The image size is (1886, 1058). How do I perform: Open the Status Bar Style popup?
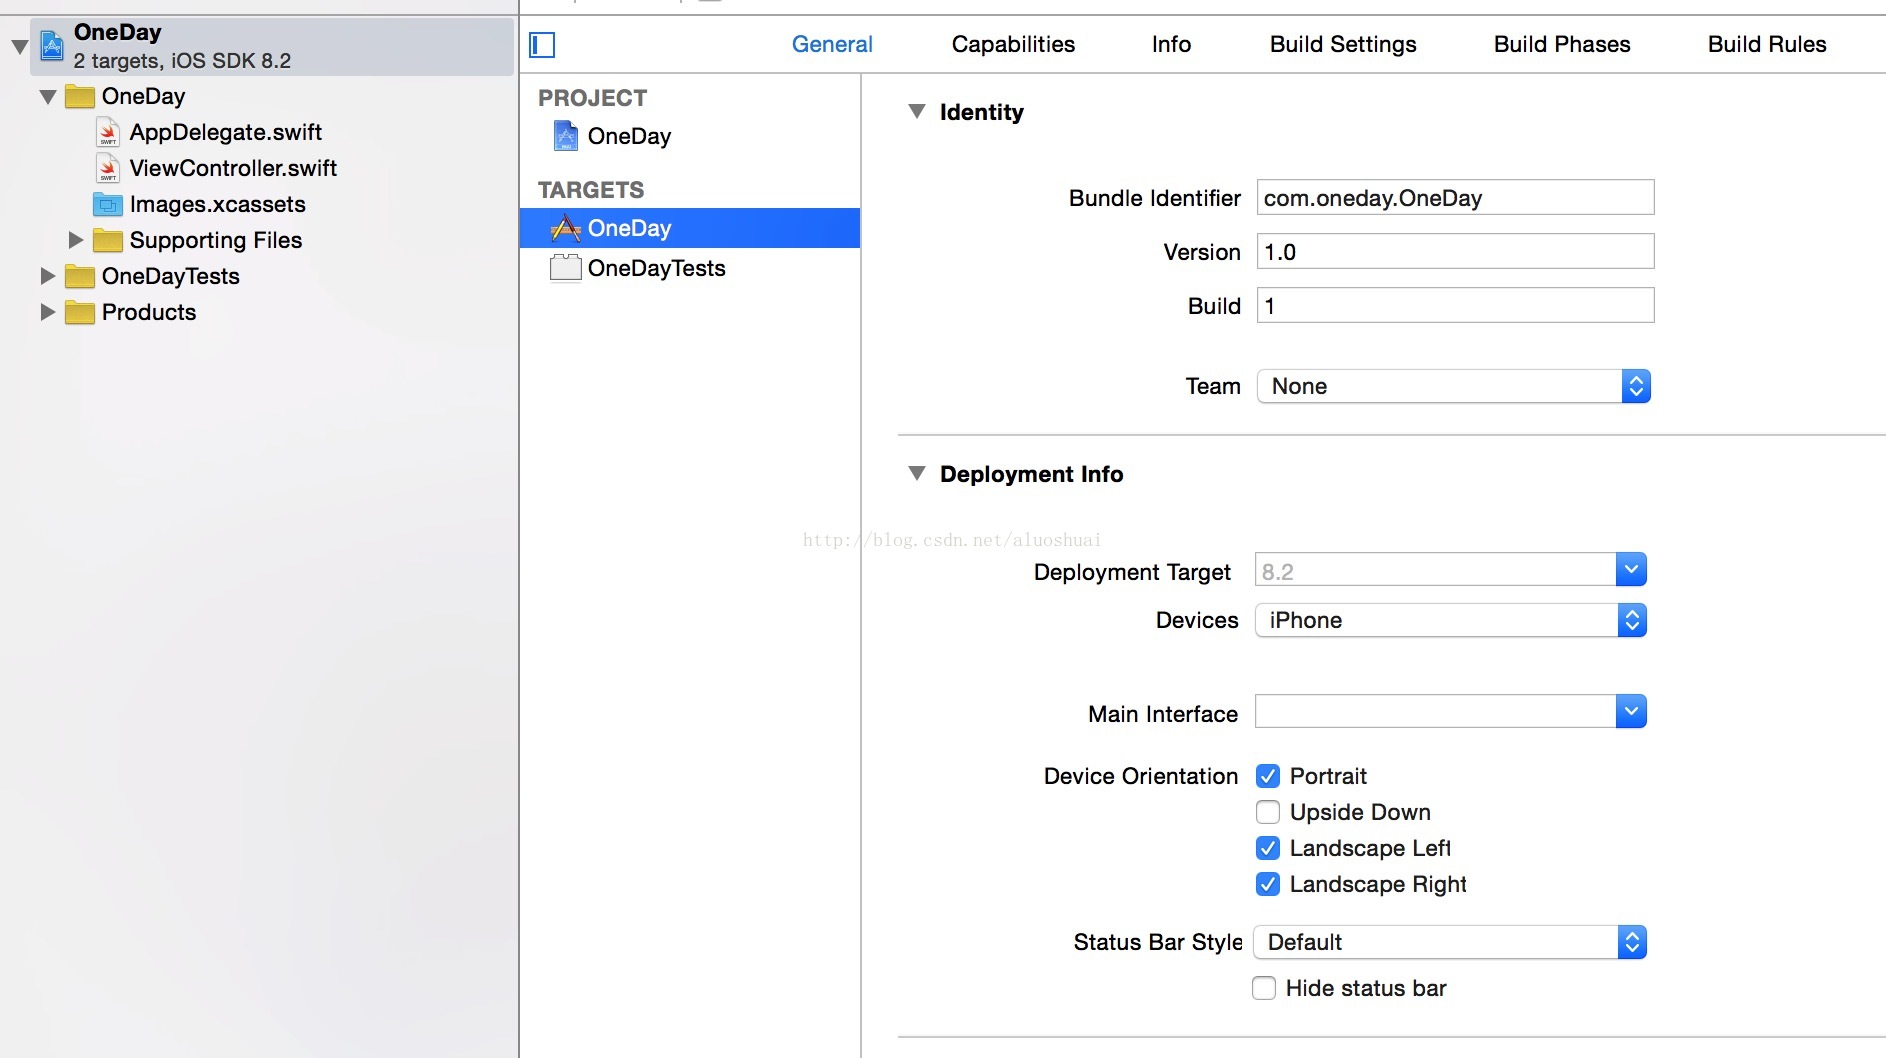coord(1450,942)
